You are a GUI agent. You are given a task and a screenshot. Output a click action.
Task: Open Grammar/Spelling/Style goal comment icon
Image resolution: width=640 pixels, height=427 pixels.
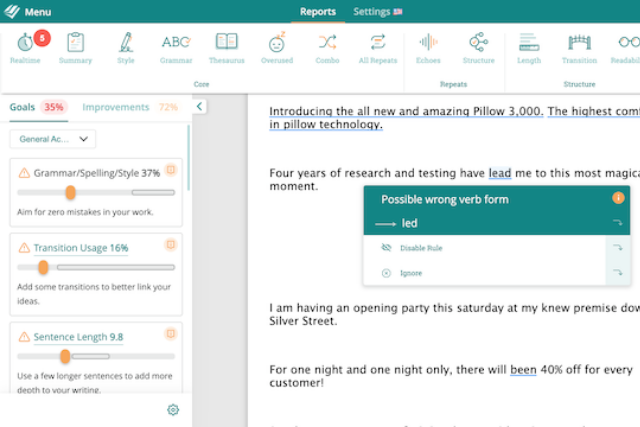[x=171, y=169]
